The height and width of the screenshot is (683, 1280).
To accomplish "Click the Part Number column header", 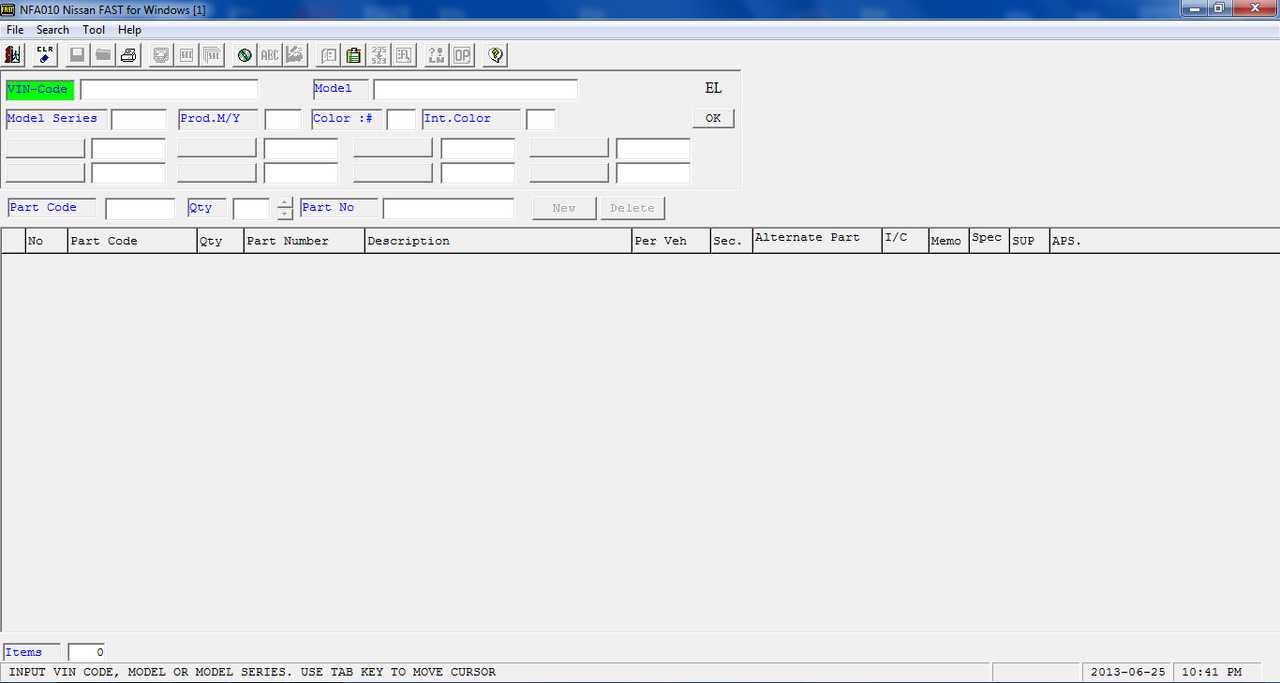I will [x=304, y=241].
